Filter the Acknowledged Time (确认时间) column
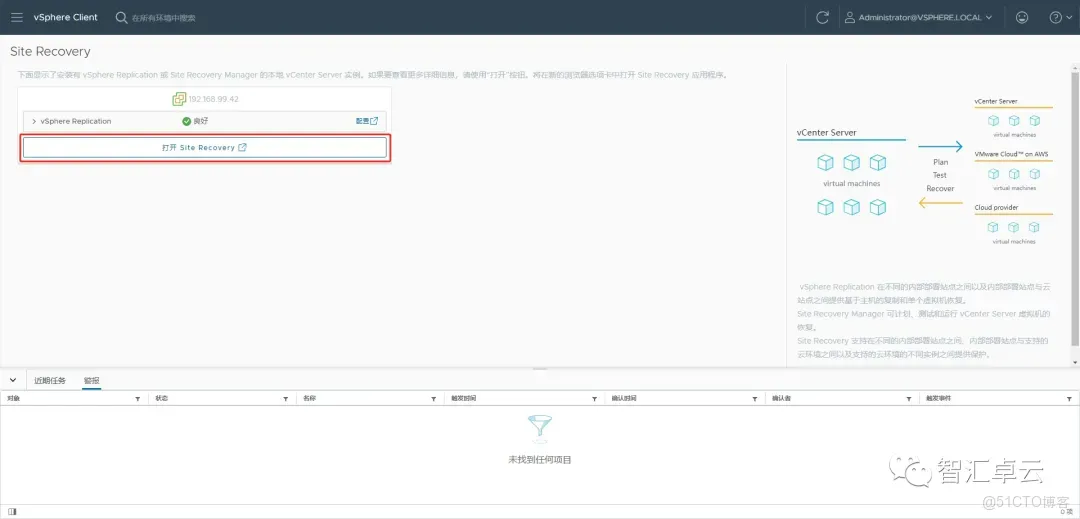This screenshot has width=1080, height=519. click(x=755, y=399)
